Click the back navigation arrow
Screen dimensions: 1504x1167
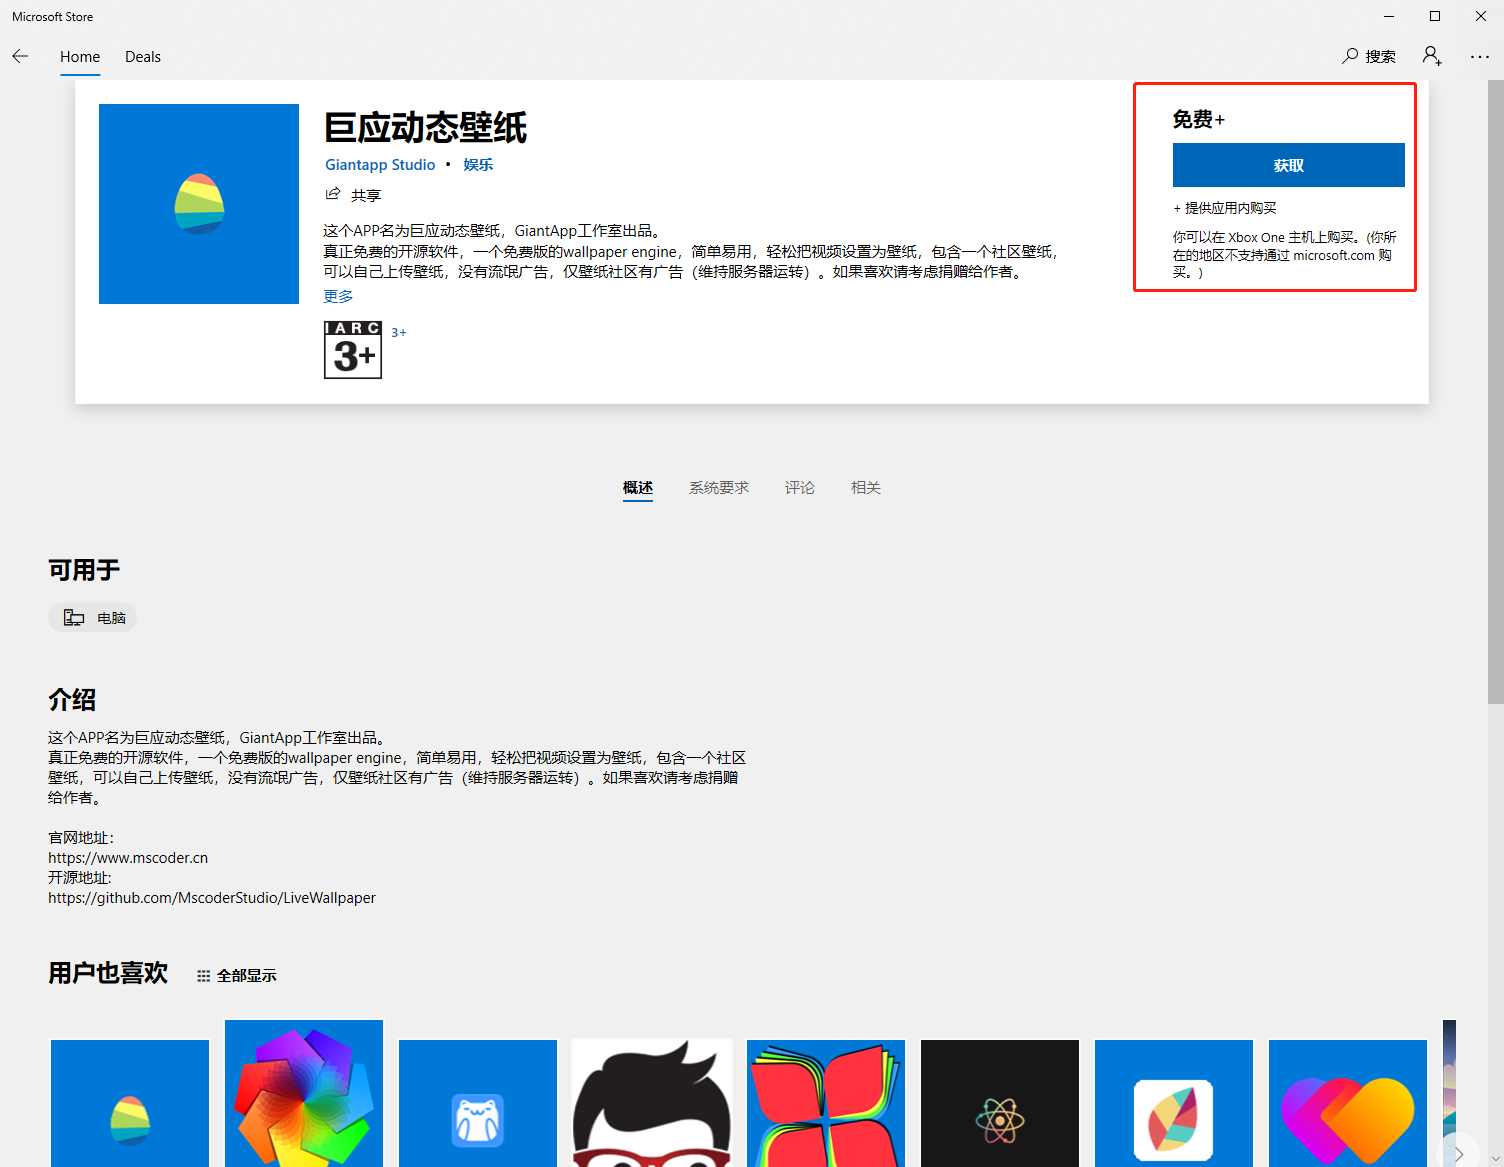tap(20, 56)
